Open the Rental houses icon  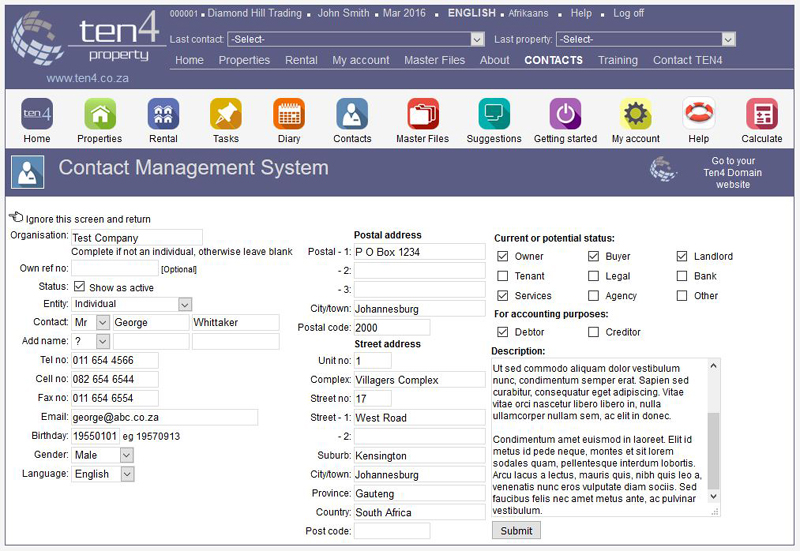click(x=163, y=114)
